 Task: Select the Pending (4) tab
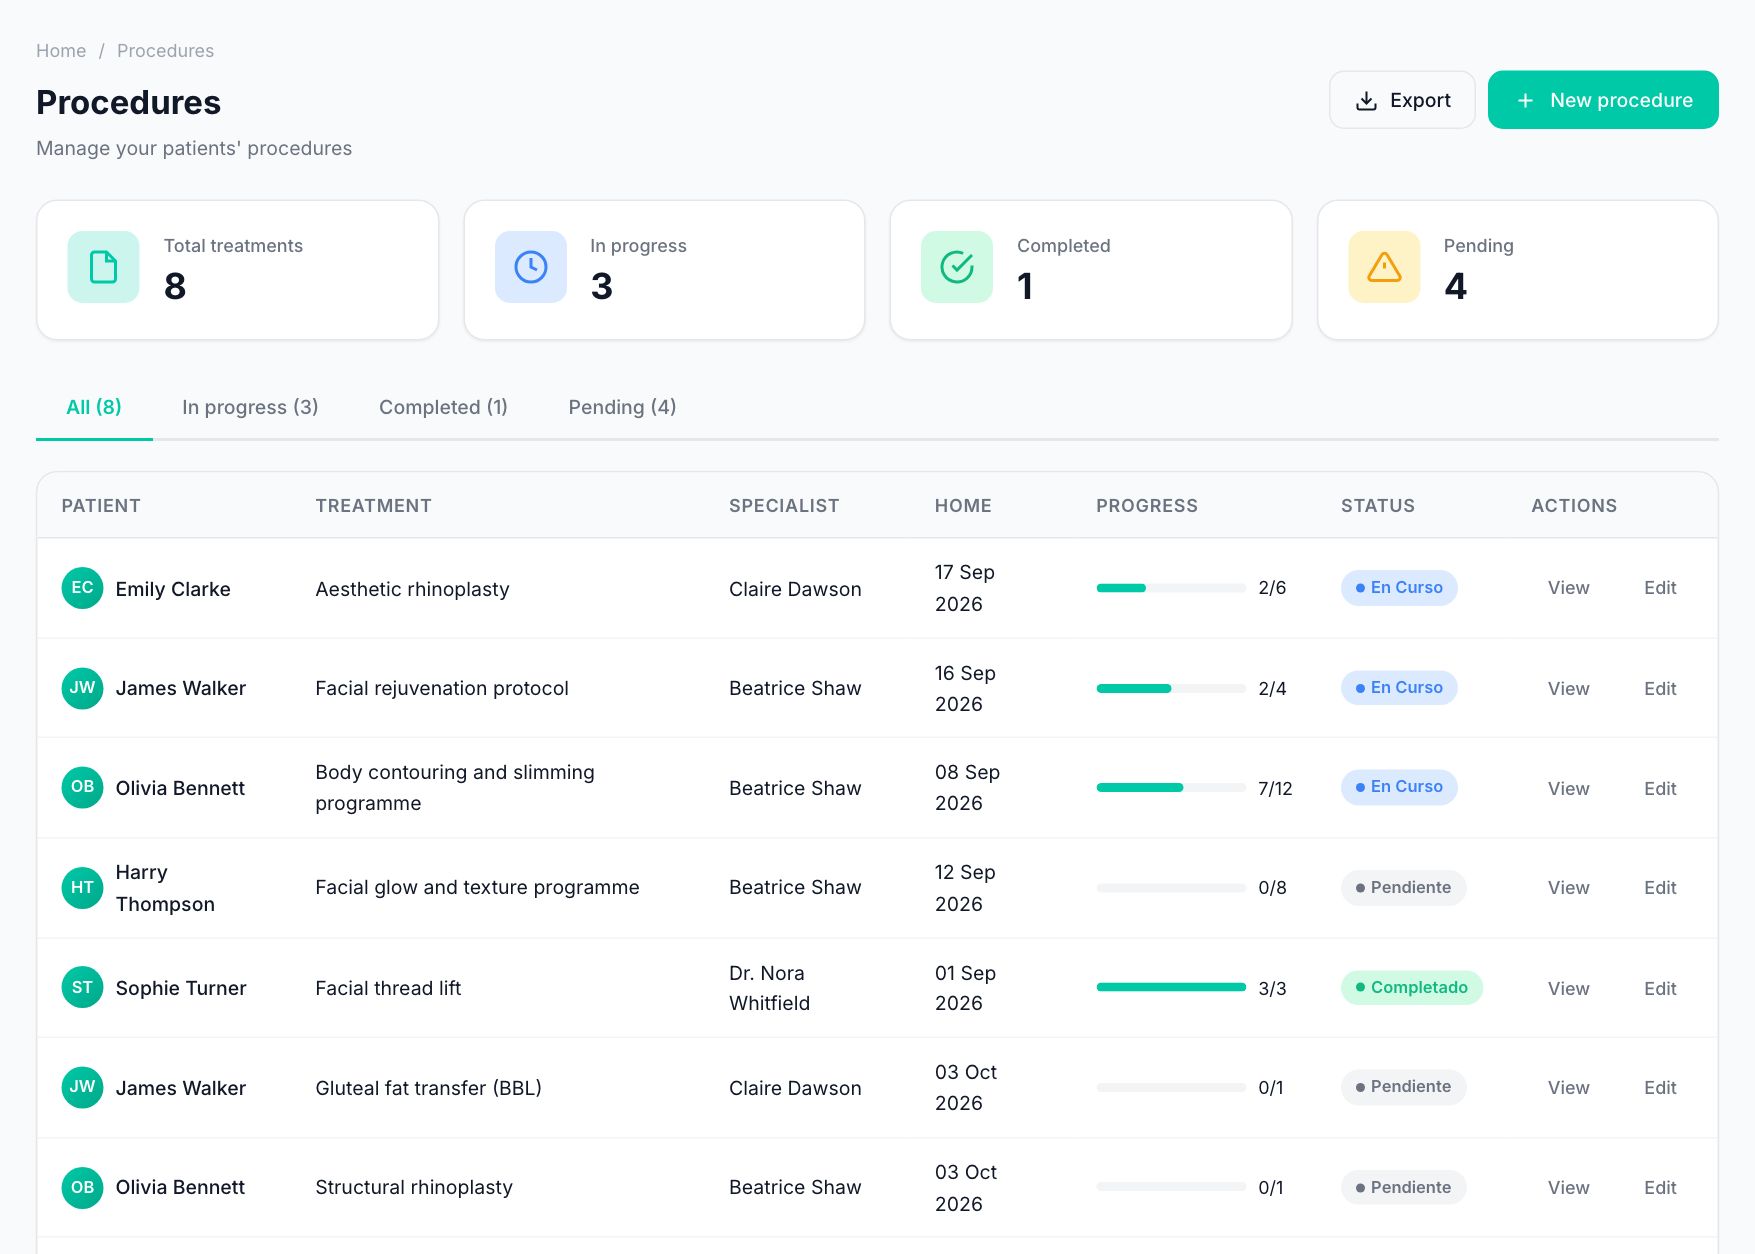622,407
